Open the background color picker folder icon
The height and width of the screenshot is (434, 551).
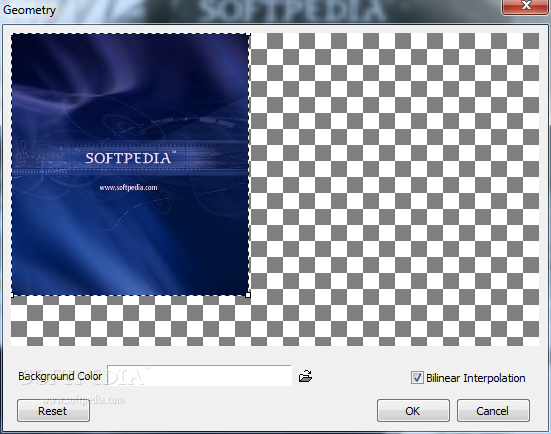tap(305, 376)
